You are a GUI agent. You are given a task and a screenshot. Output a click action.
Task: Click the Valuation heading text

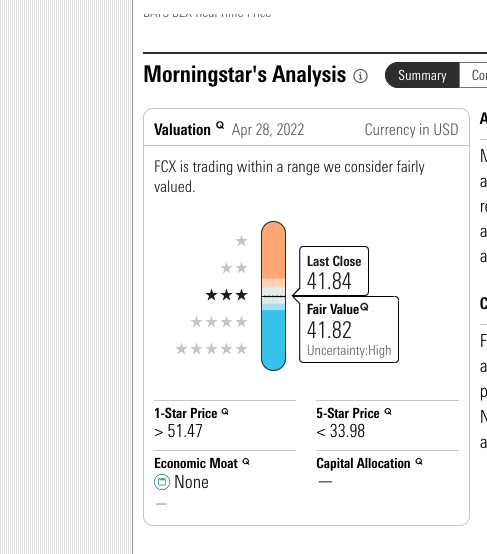tap(182, 130)
